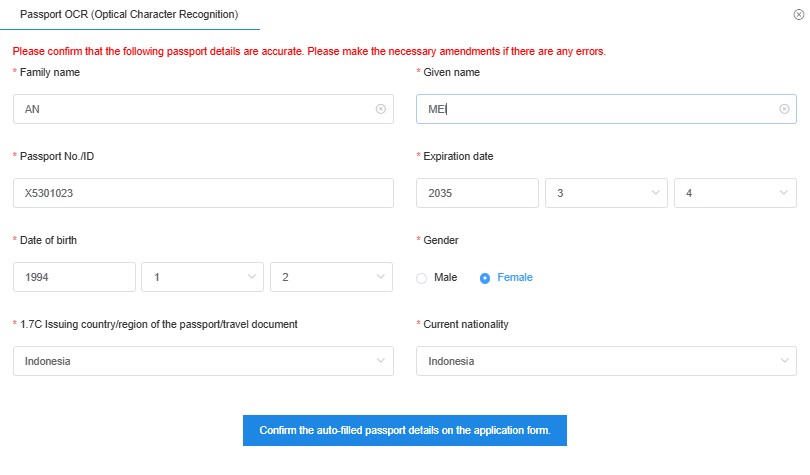Viewport: 810px width, 475px height.
Task: Close the Passport OCR dialog
Action: [796, 15]
